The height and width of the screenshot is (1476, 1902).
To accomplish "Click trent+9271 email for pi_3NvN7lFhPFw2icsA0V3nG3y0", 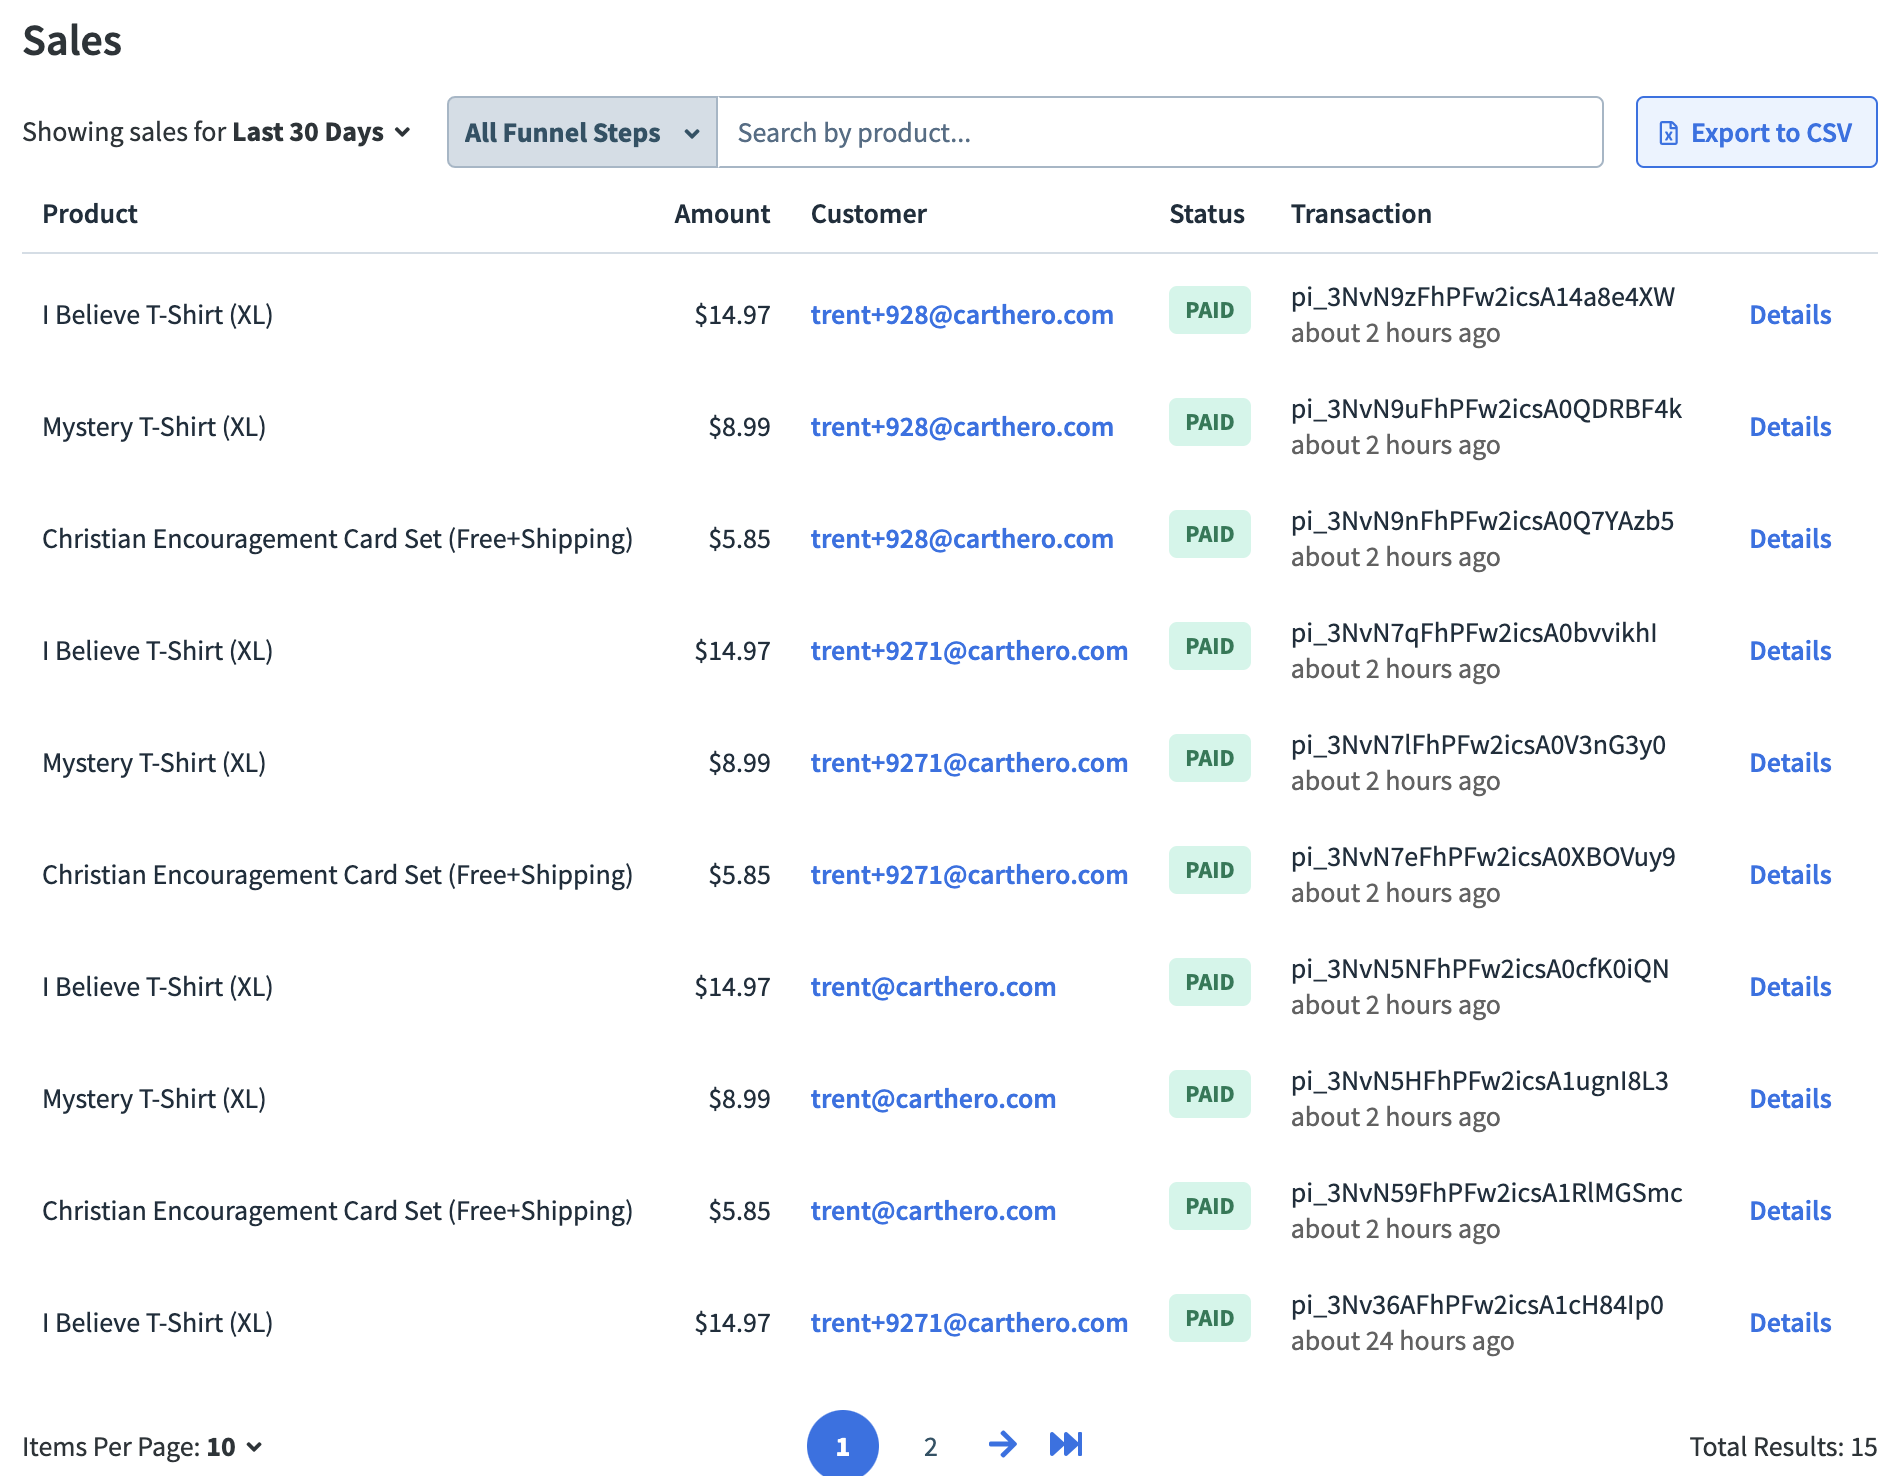I will point(969,763).
